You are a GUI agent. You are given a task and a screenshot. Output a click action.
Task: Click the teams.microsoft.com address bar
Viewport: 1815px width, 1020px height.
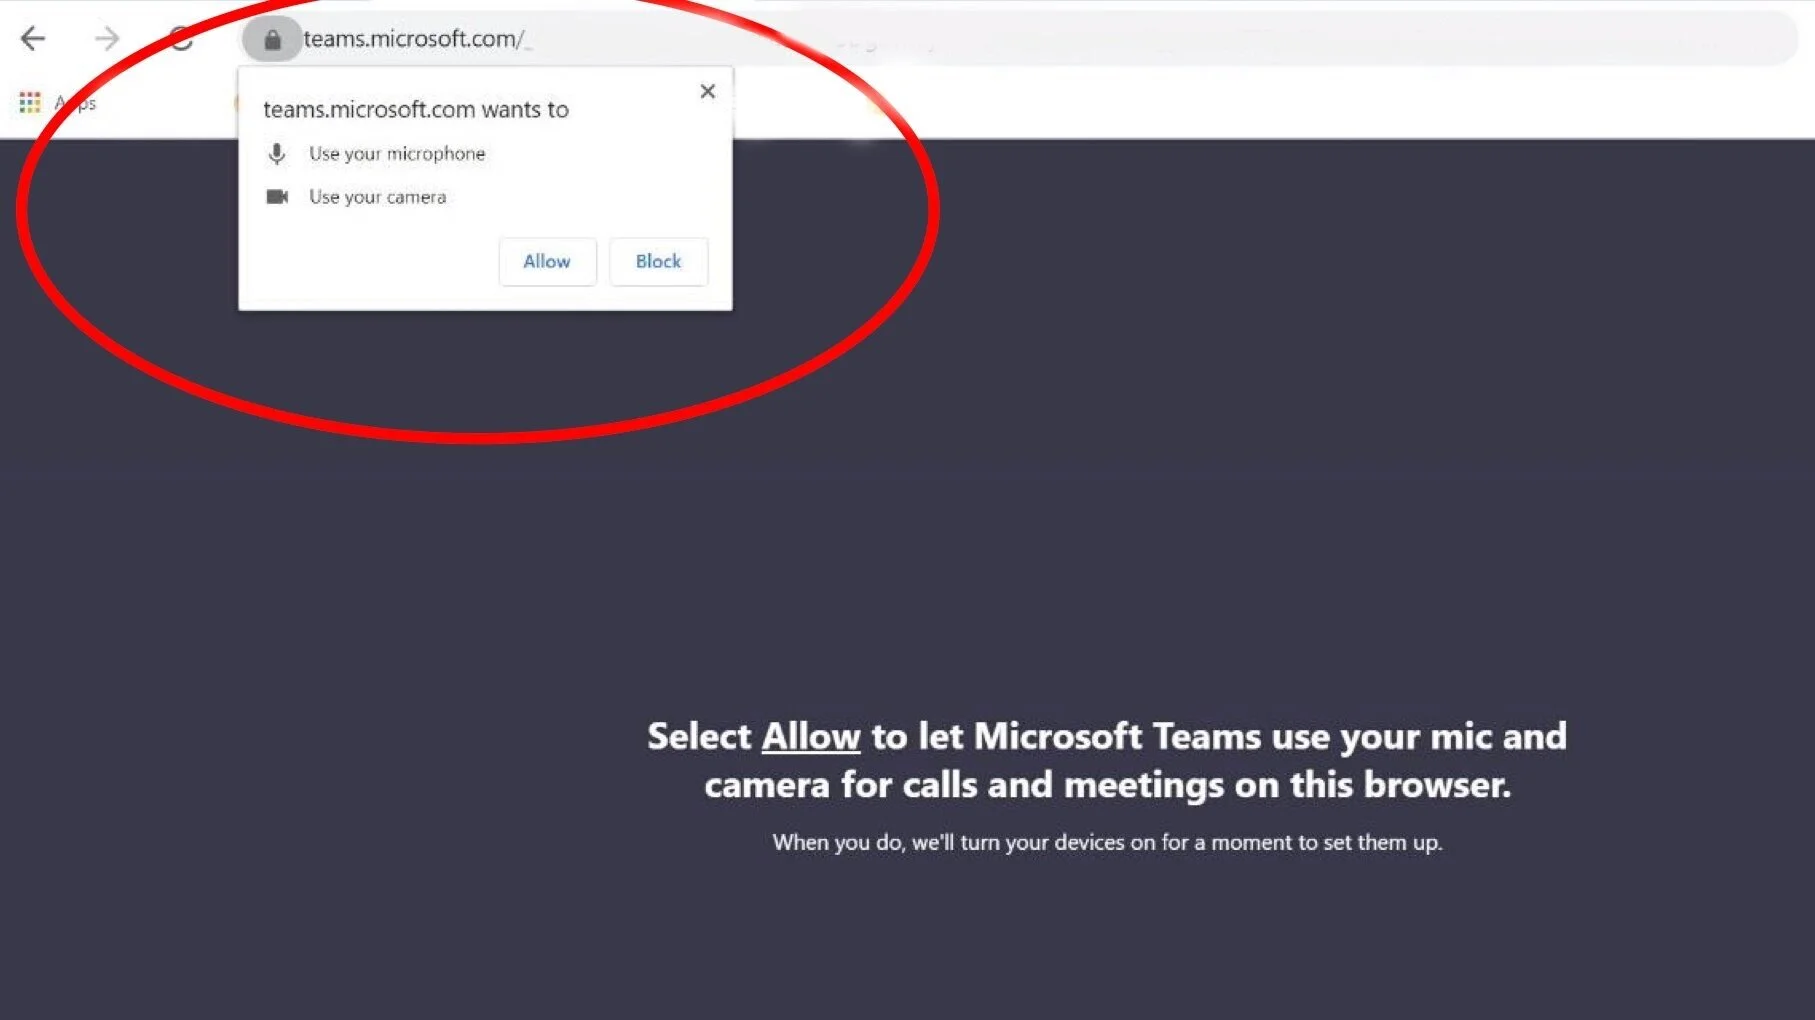(x=1020, y=39)
